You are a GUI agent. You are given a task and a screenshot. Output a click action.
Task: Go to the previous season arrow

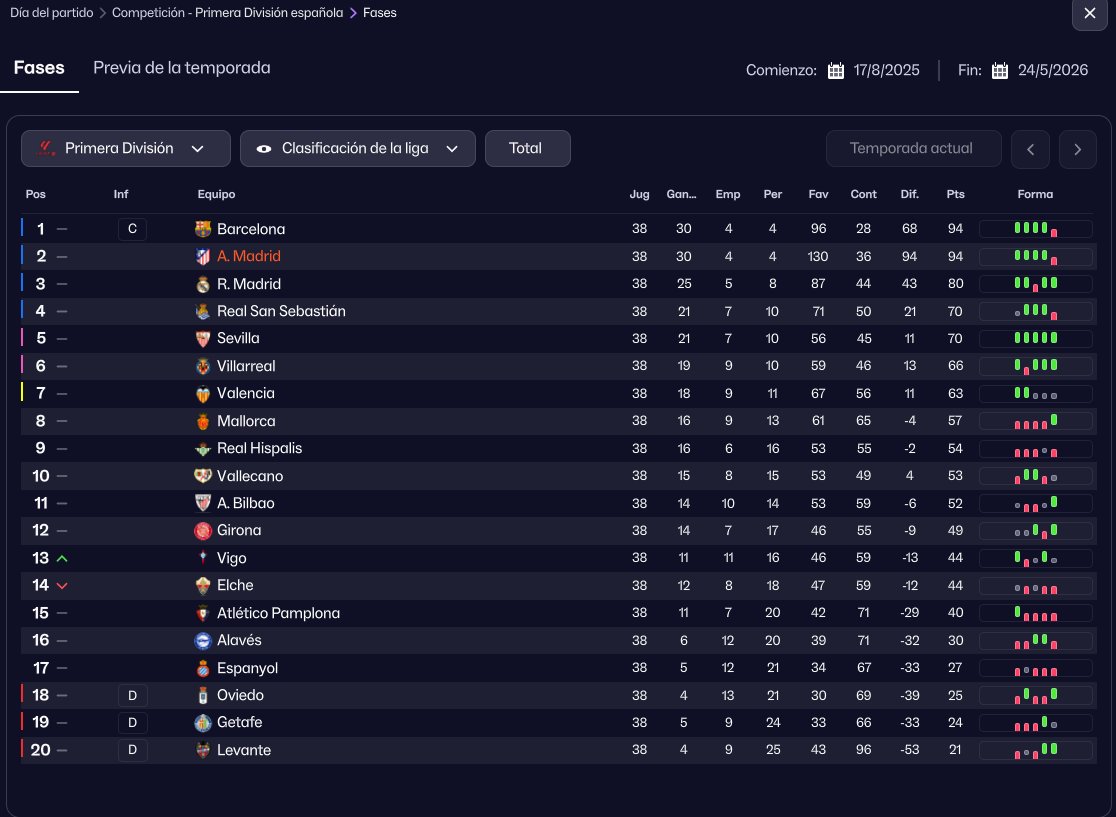1030,150
